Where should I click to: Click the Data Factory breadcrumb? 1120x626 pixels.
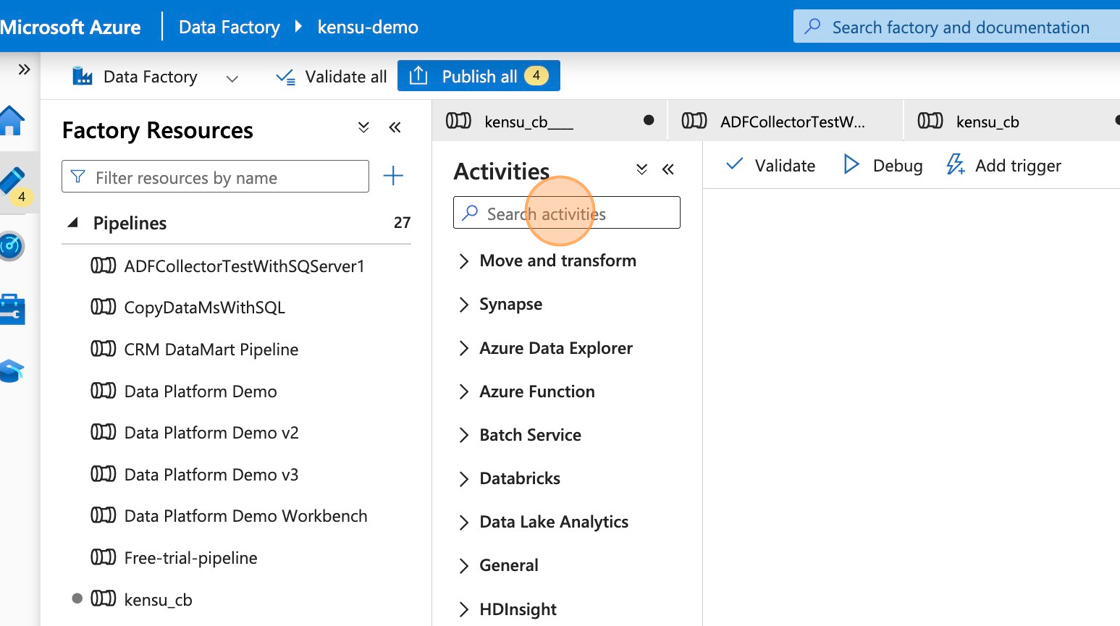pos(229,27)
